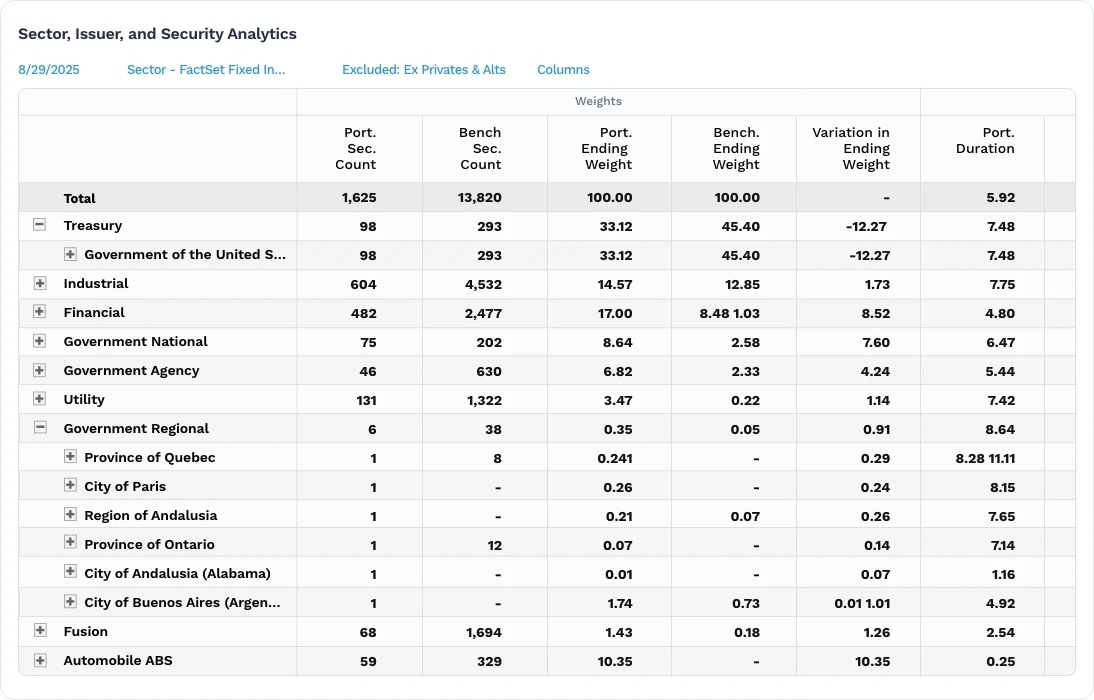Expand the Financial sector row
Image resolution: width=1094 pixels, height=700 pixels.
(x=40, y=312)
